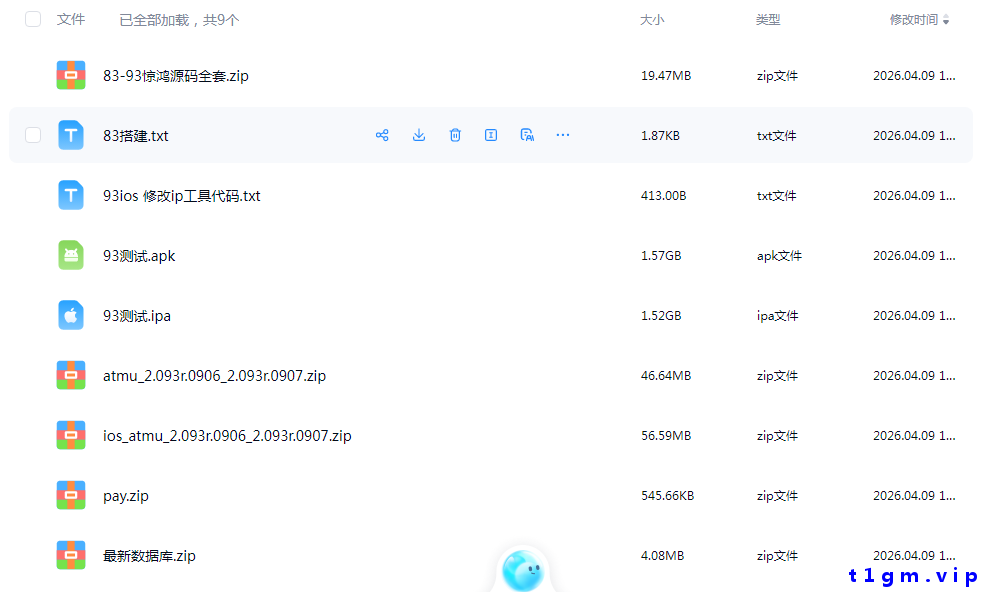Rename 83搭建.txt using the rename icon

(x=491, y=135)
